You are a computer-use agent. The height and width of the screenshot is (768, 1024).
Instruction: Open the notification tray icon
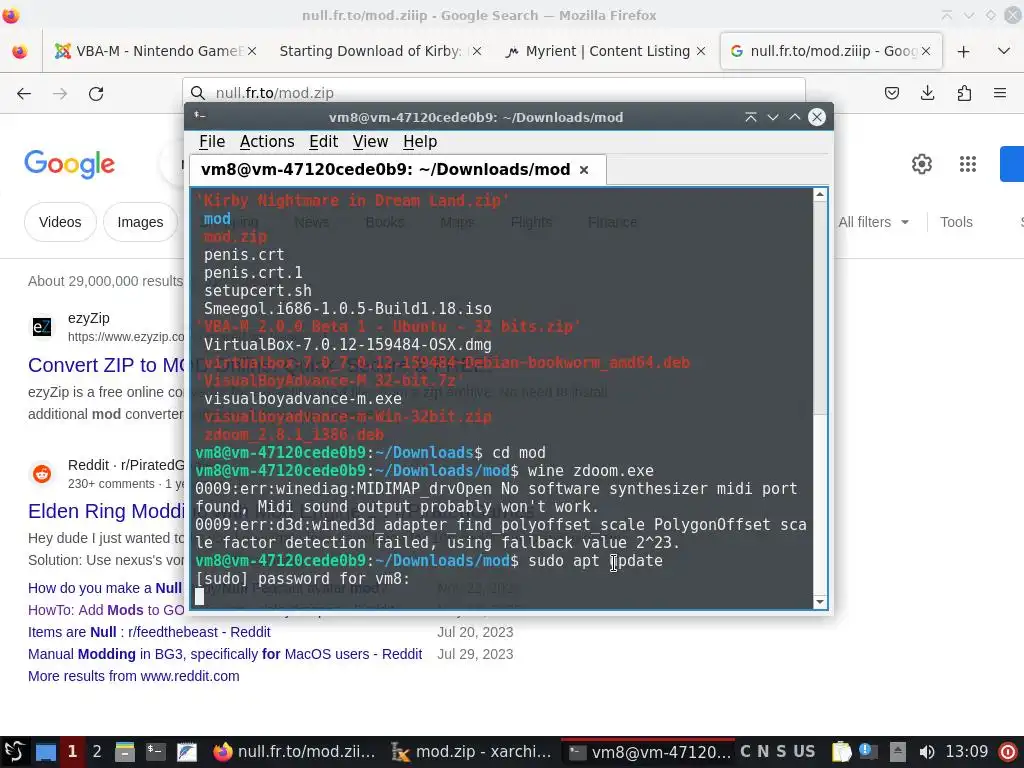[869, 752]
